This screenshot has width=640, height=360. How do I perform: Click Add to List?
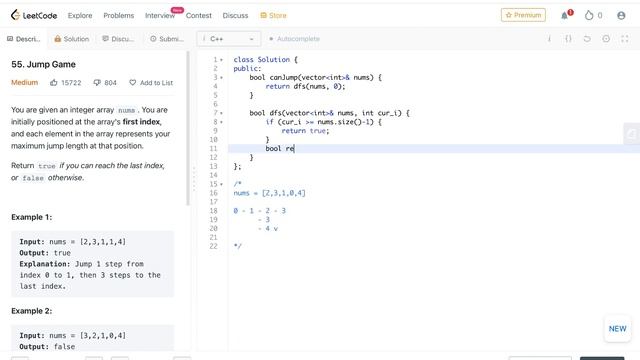[151, 82]
